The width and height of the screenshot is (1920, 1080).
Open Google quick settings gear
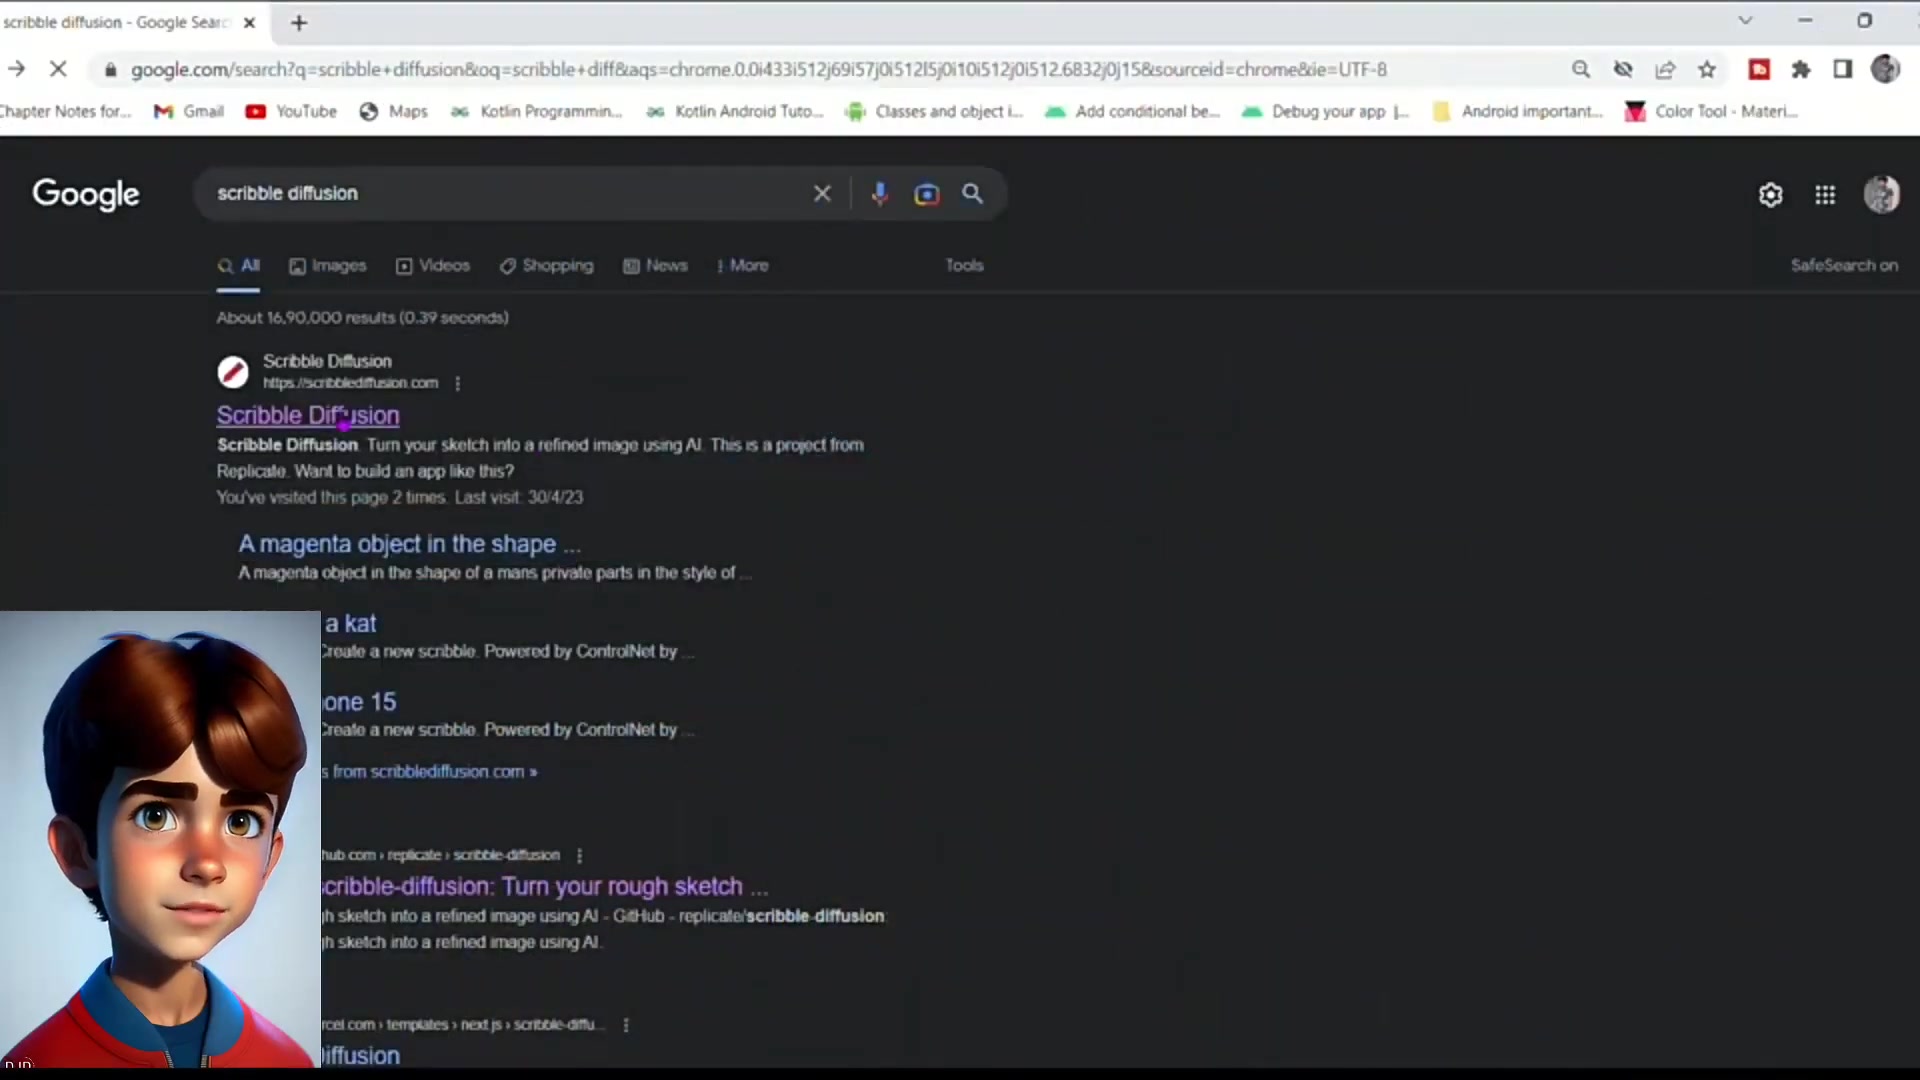pos(1771,195)
